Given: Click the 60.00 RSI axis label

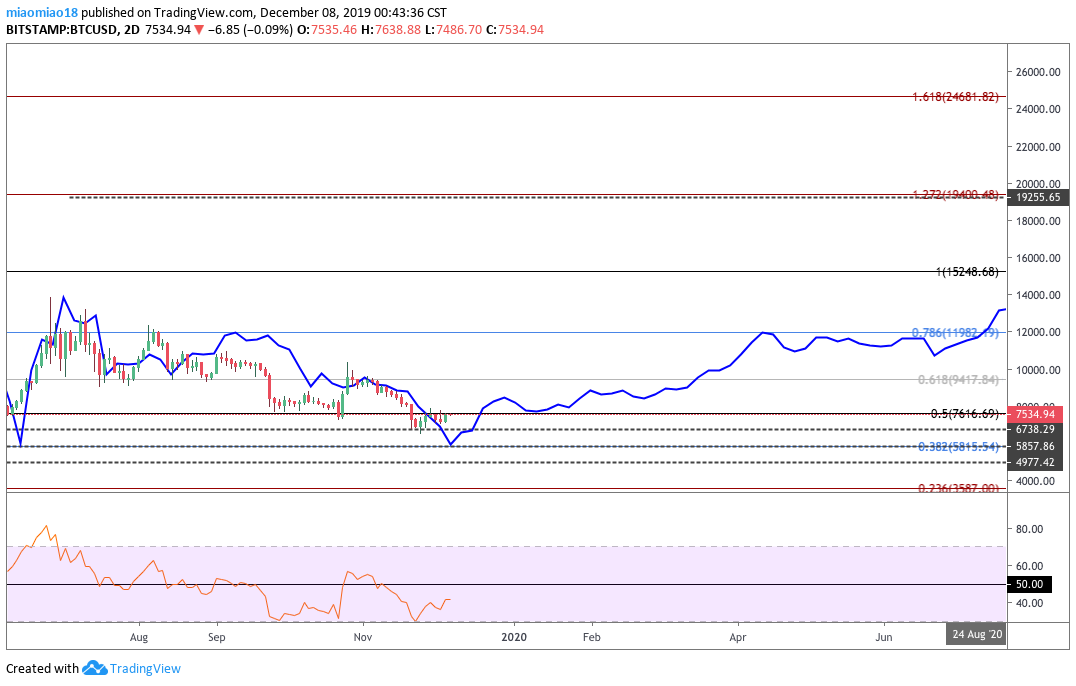Looking at the screenshot, I should 1029,566.
